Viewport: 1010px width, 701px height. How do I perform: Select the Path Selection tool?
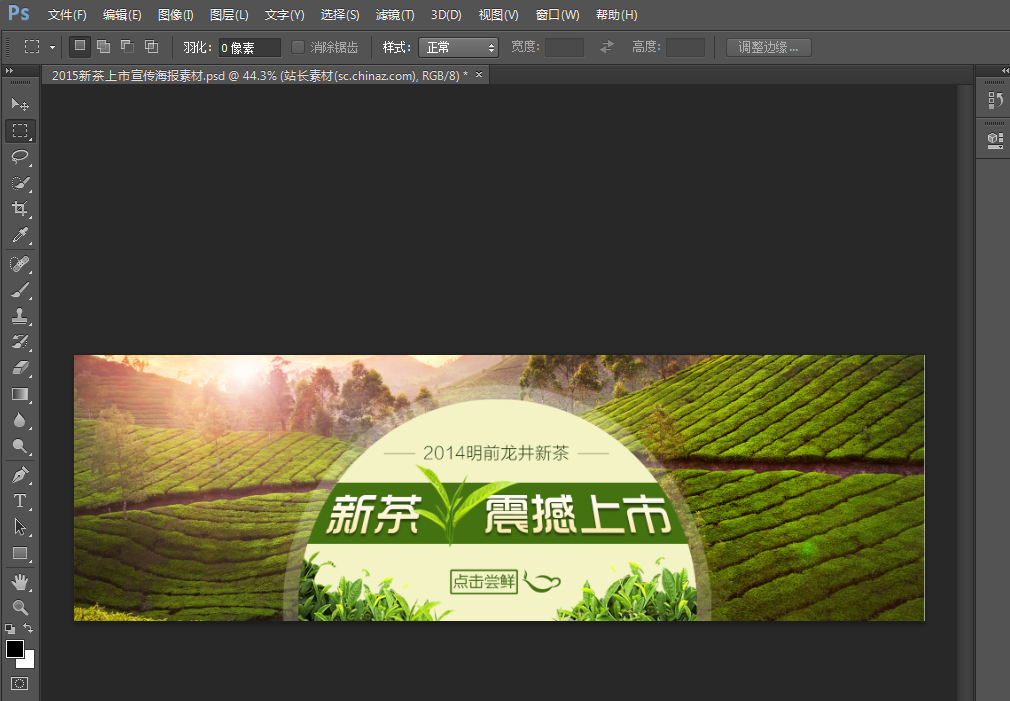pos(20,527)
